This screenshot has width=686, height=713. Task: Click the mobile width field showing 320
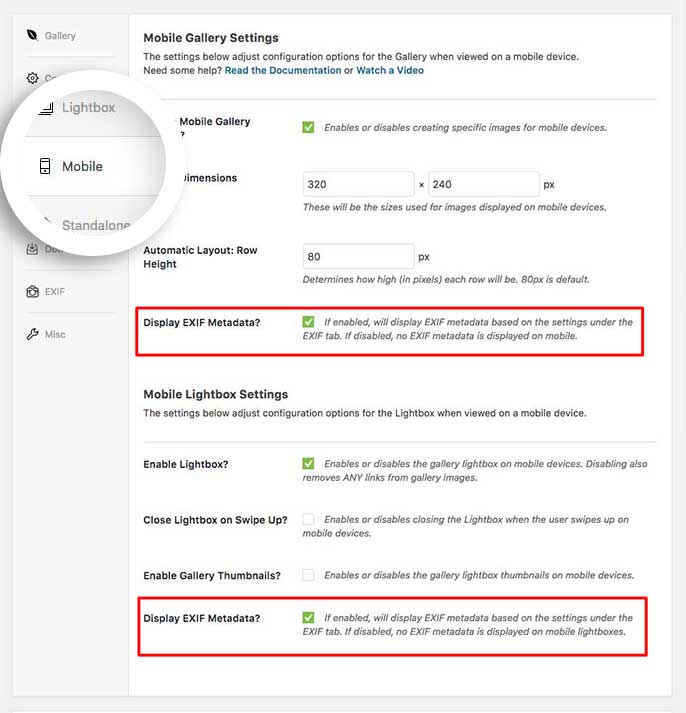click(x=358, y=184)
